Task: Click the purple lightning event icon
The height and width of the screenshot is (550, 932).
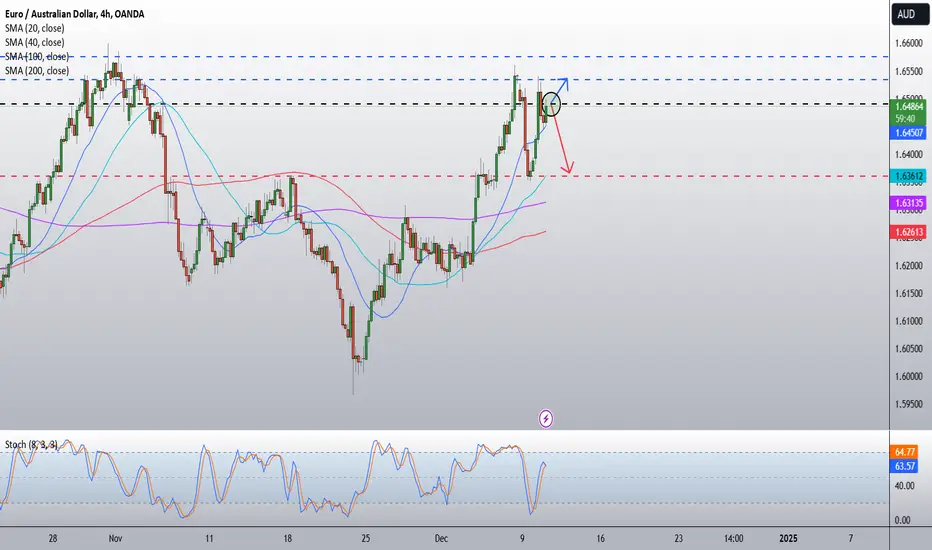Action: [x=546, y=419]
